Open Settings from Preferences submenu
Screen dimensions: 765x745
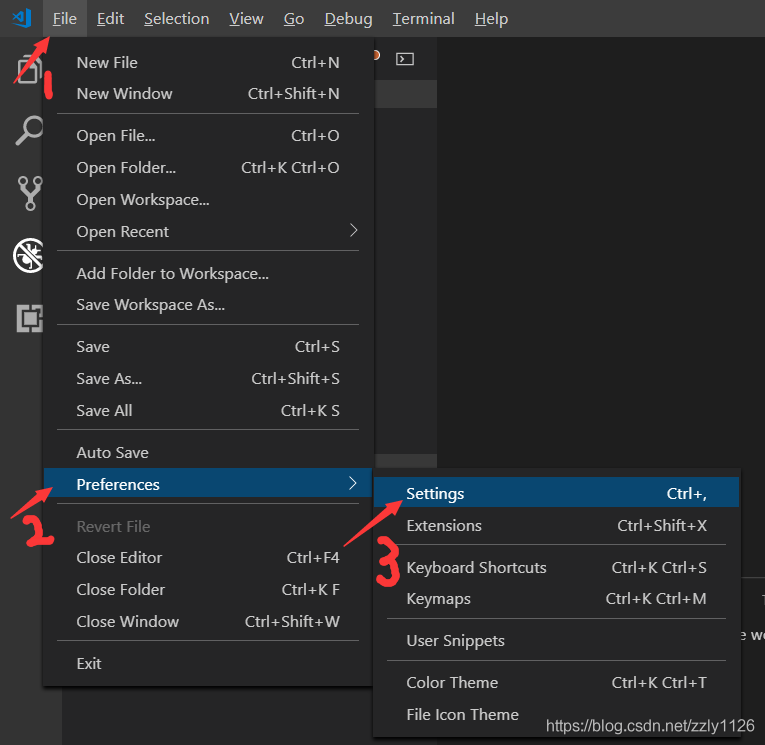pyautogui.click(x=556, y=492)
